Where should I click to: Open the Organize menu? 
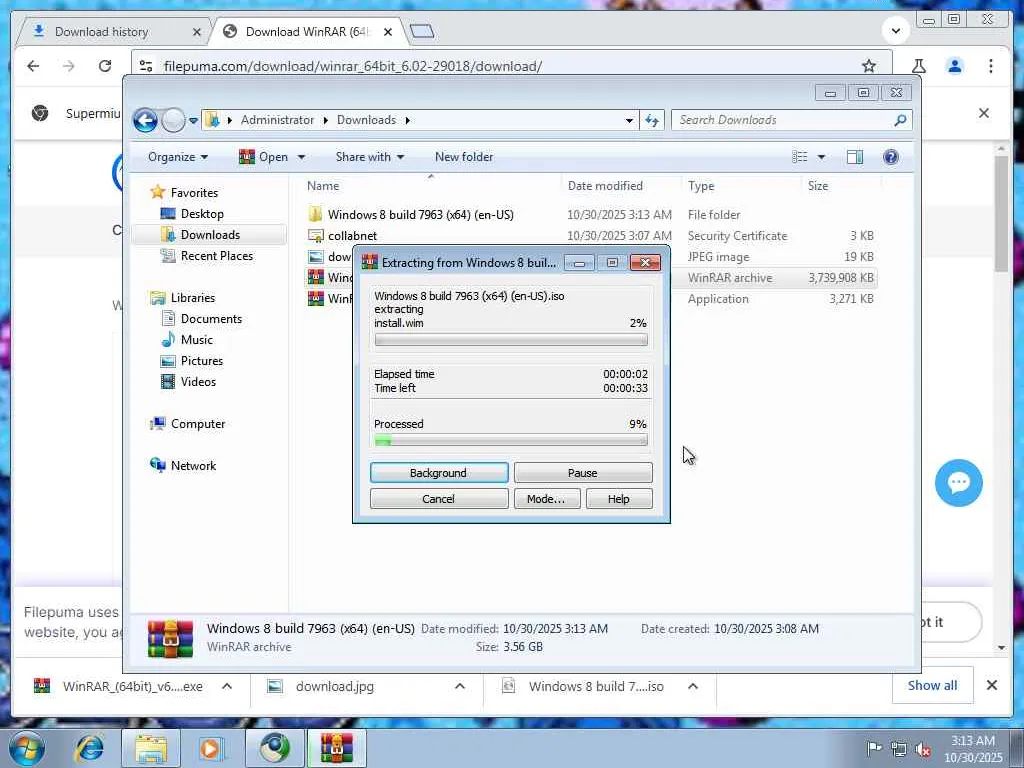(x=178, y=157)
